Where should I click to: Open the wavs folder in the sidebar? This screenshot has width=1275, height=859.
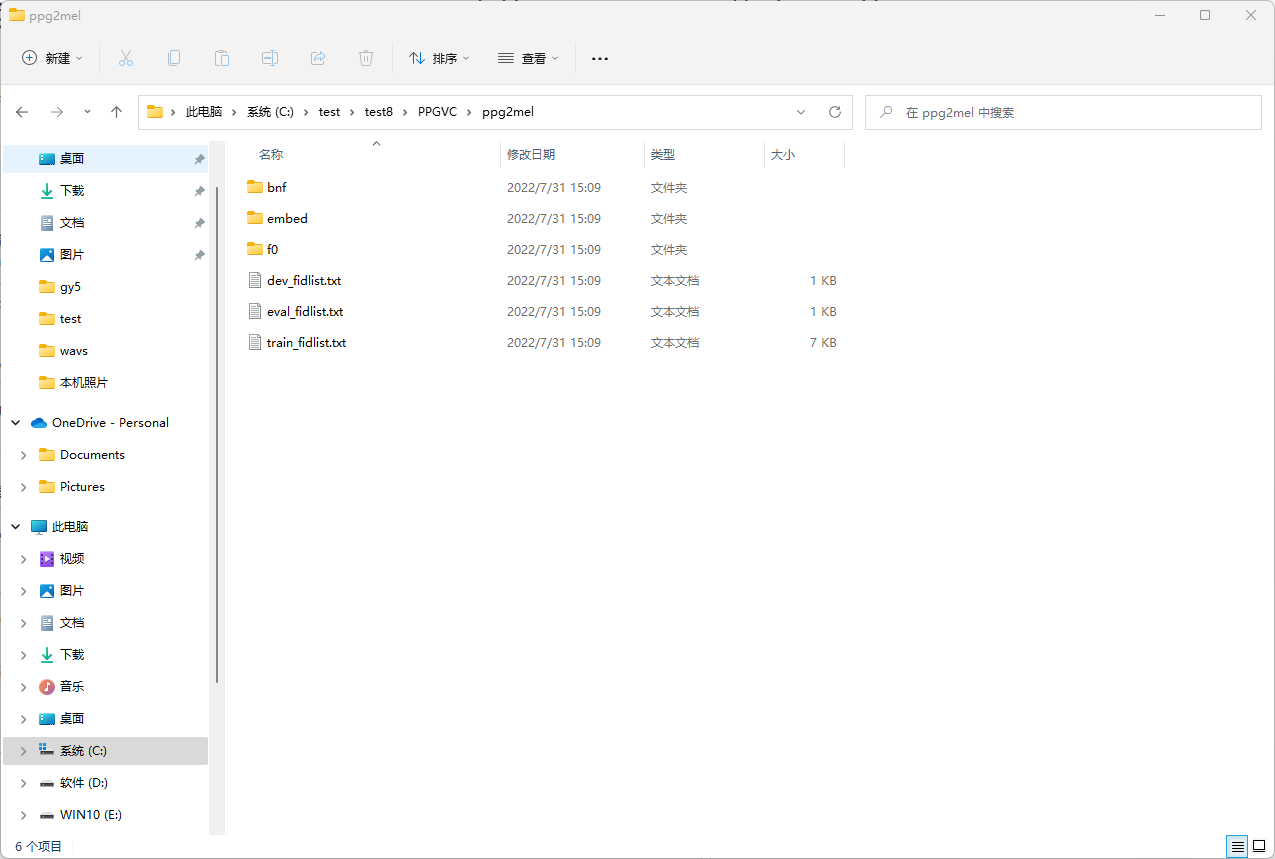coord(70,350)
